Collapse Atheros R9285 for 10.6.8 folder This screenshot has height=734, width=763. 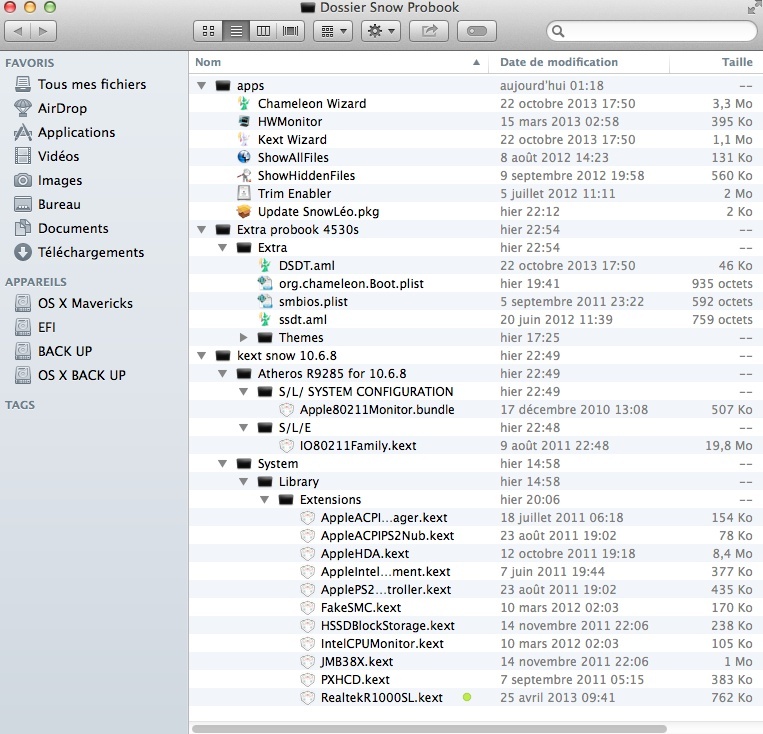[x=222, y=374]
